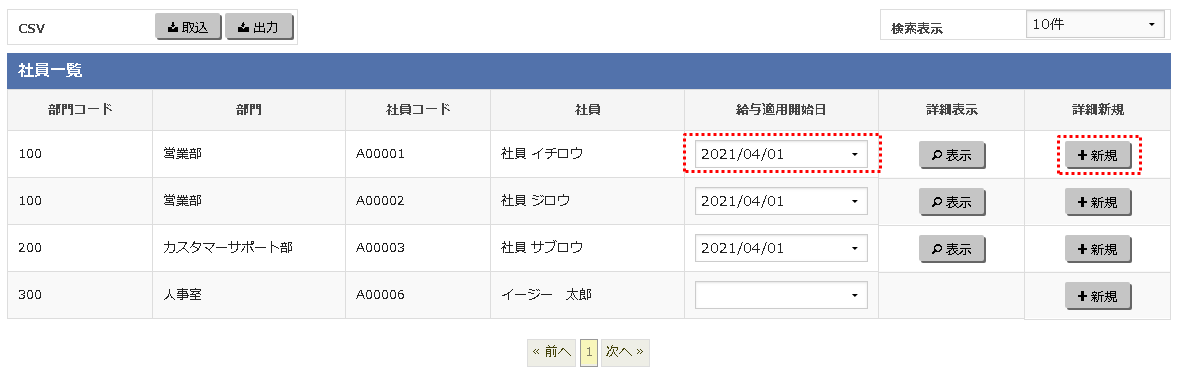Open 給与適用開始日 dropdown for 社員 イチロウ

[x=781, y=155]
